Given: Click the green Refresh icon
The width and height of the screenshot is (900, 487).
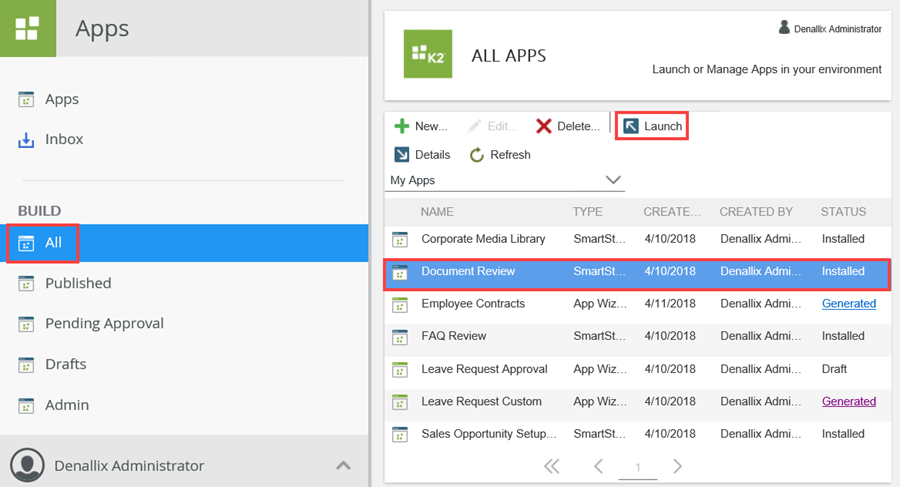Looking at the screenshot, I should click(477, 155).
